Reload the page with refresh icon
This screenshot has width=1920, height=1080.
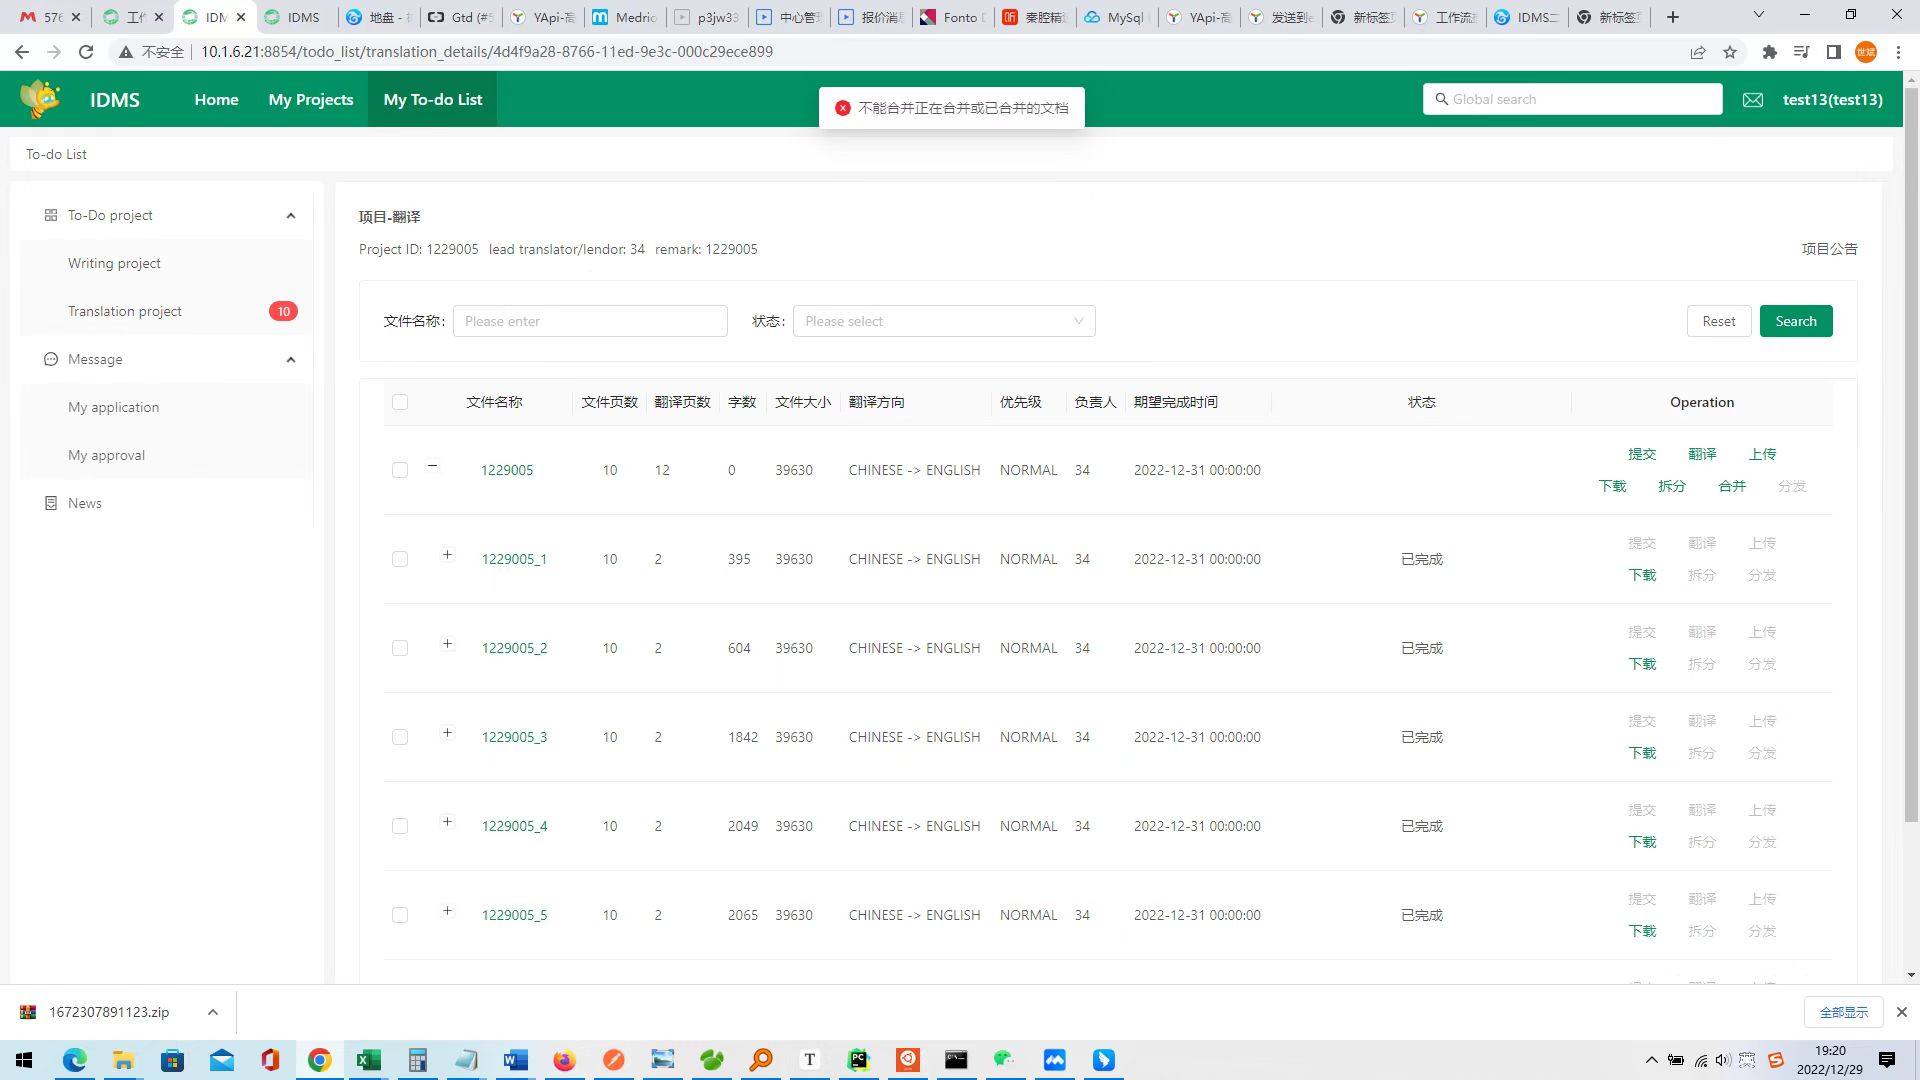click(86, 52)
